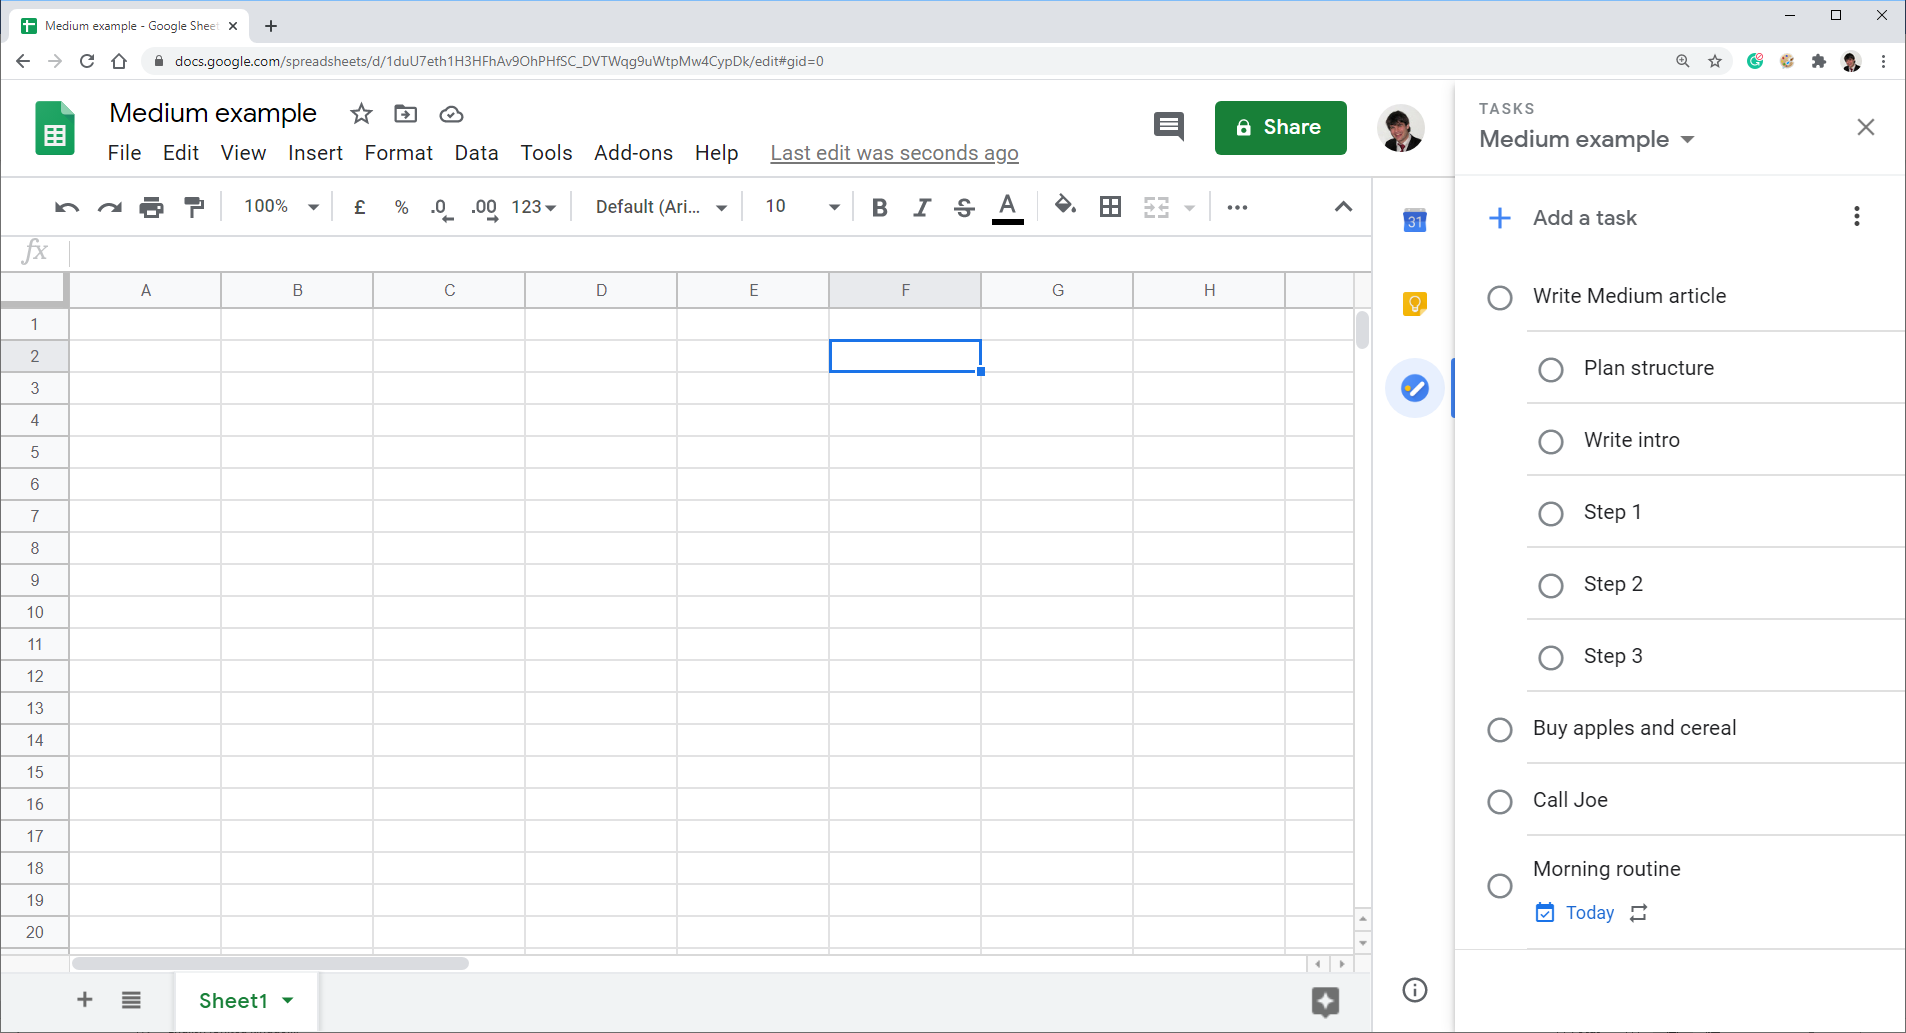Open comment history icon
Screen dimensions: 1906x1033
pos(1168,127)
